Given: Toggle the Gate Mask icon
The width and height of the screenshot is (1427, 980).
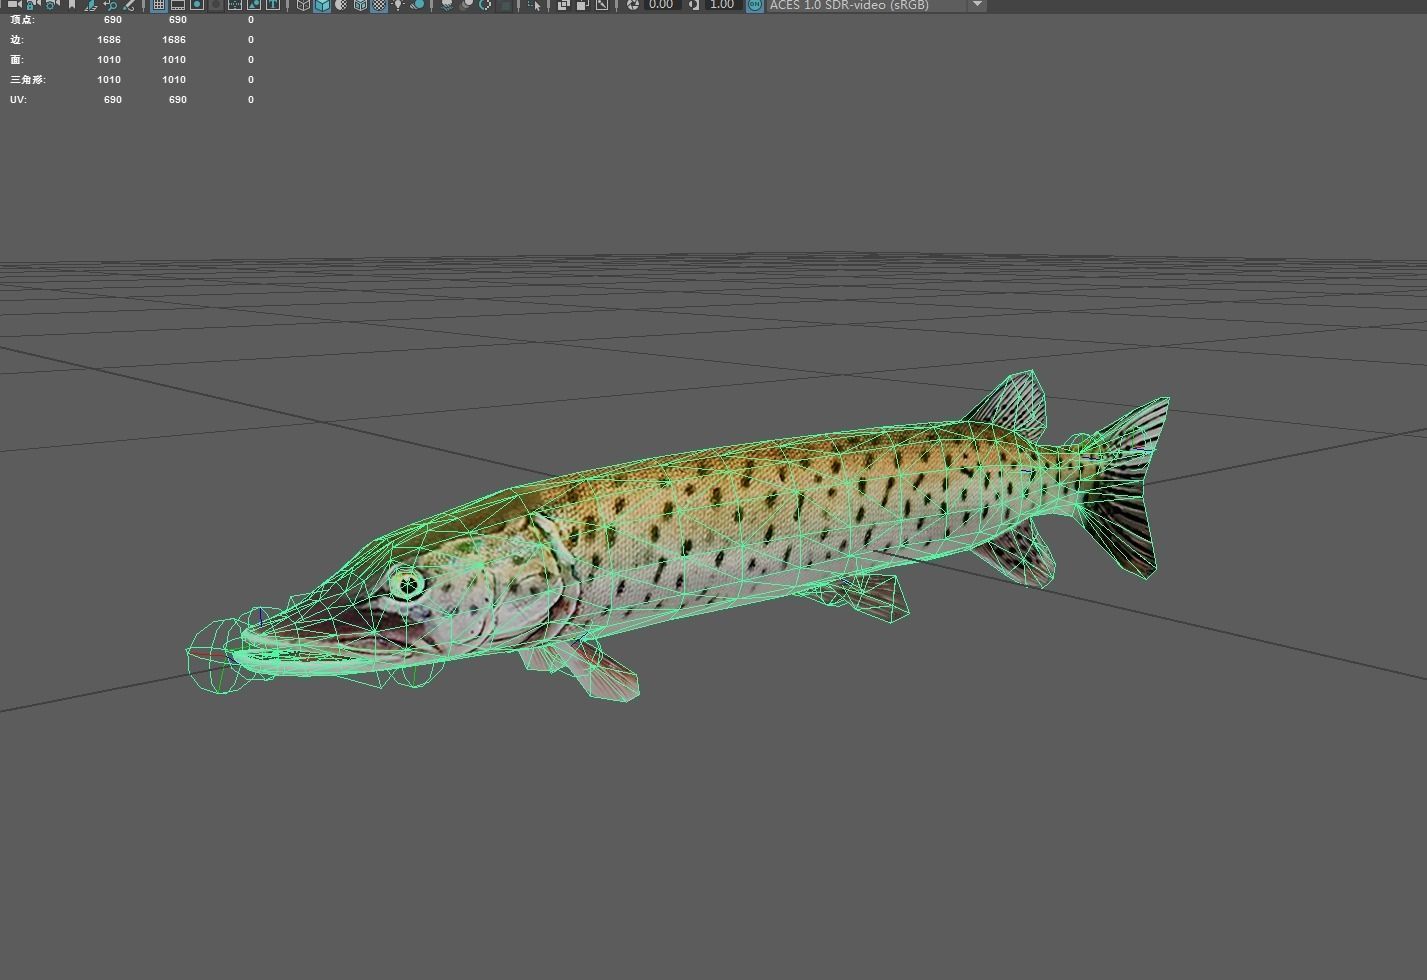Looking at the screenshot, I should point(215,5).
